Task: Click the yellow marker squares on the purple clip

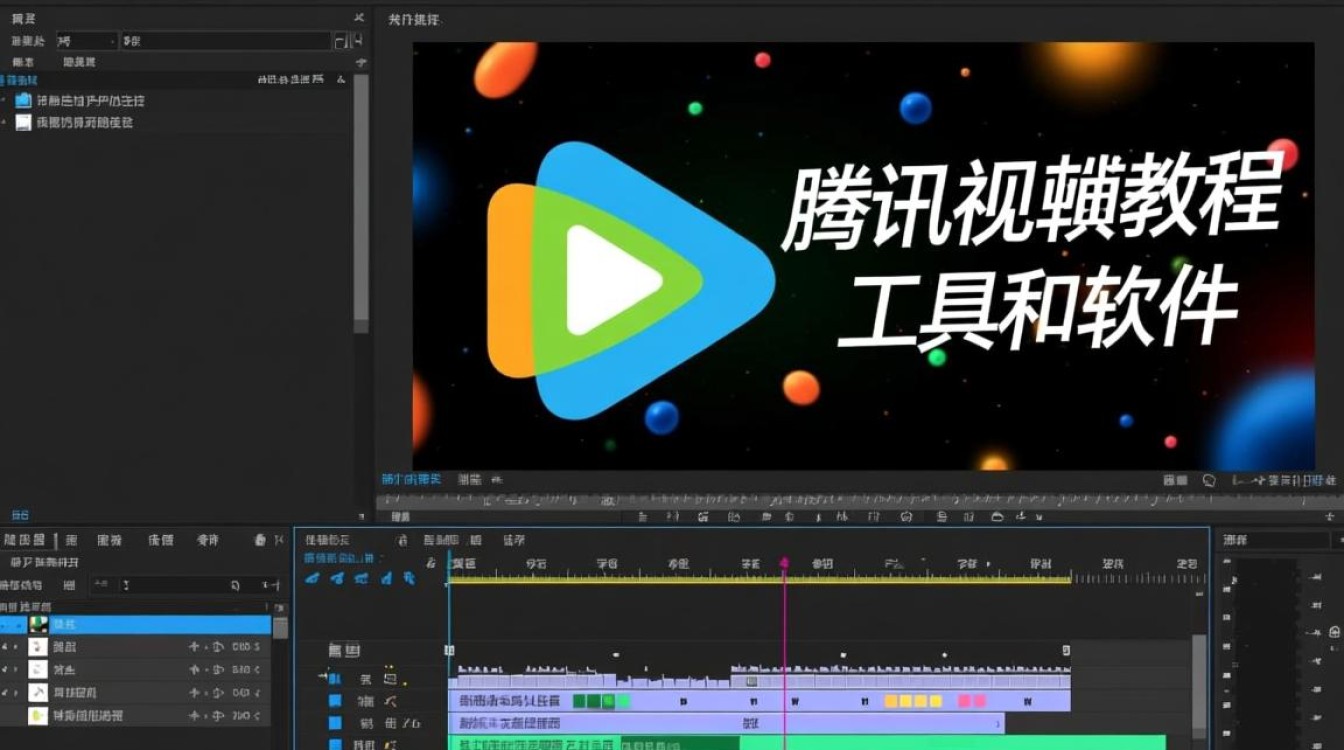Action: click(913, 701)
